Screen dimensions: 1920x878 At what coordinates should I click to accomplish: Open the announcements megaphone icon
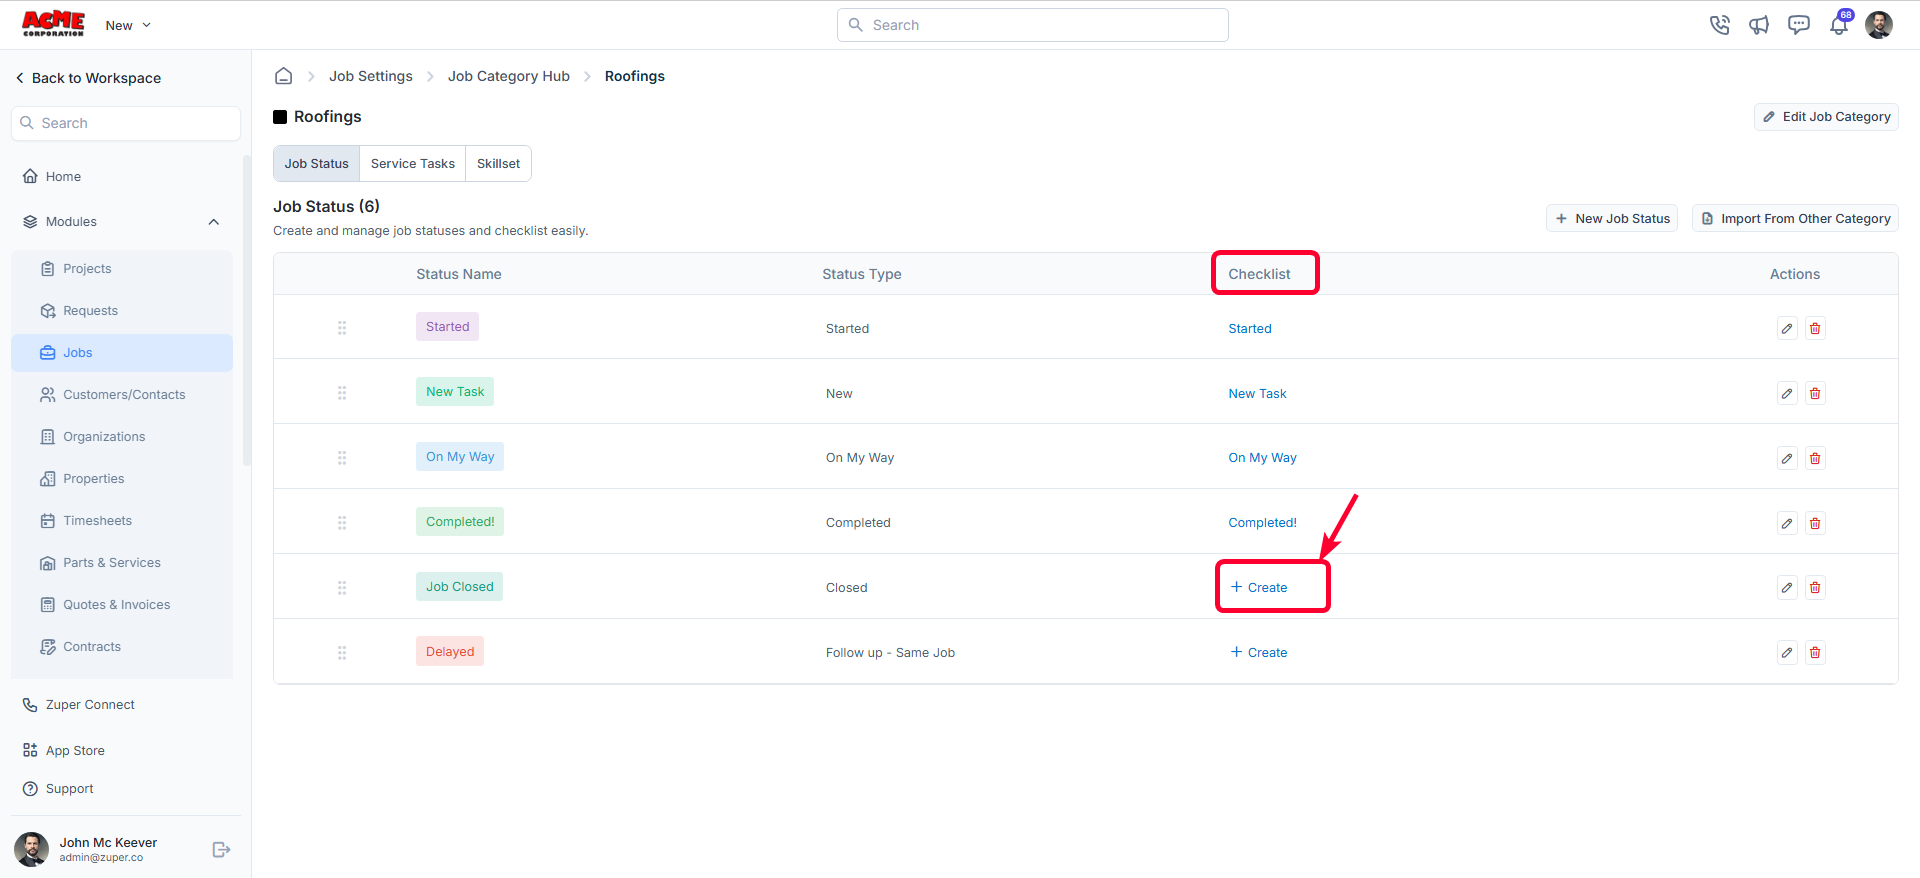pos(1759,25)
